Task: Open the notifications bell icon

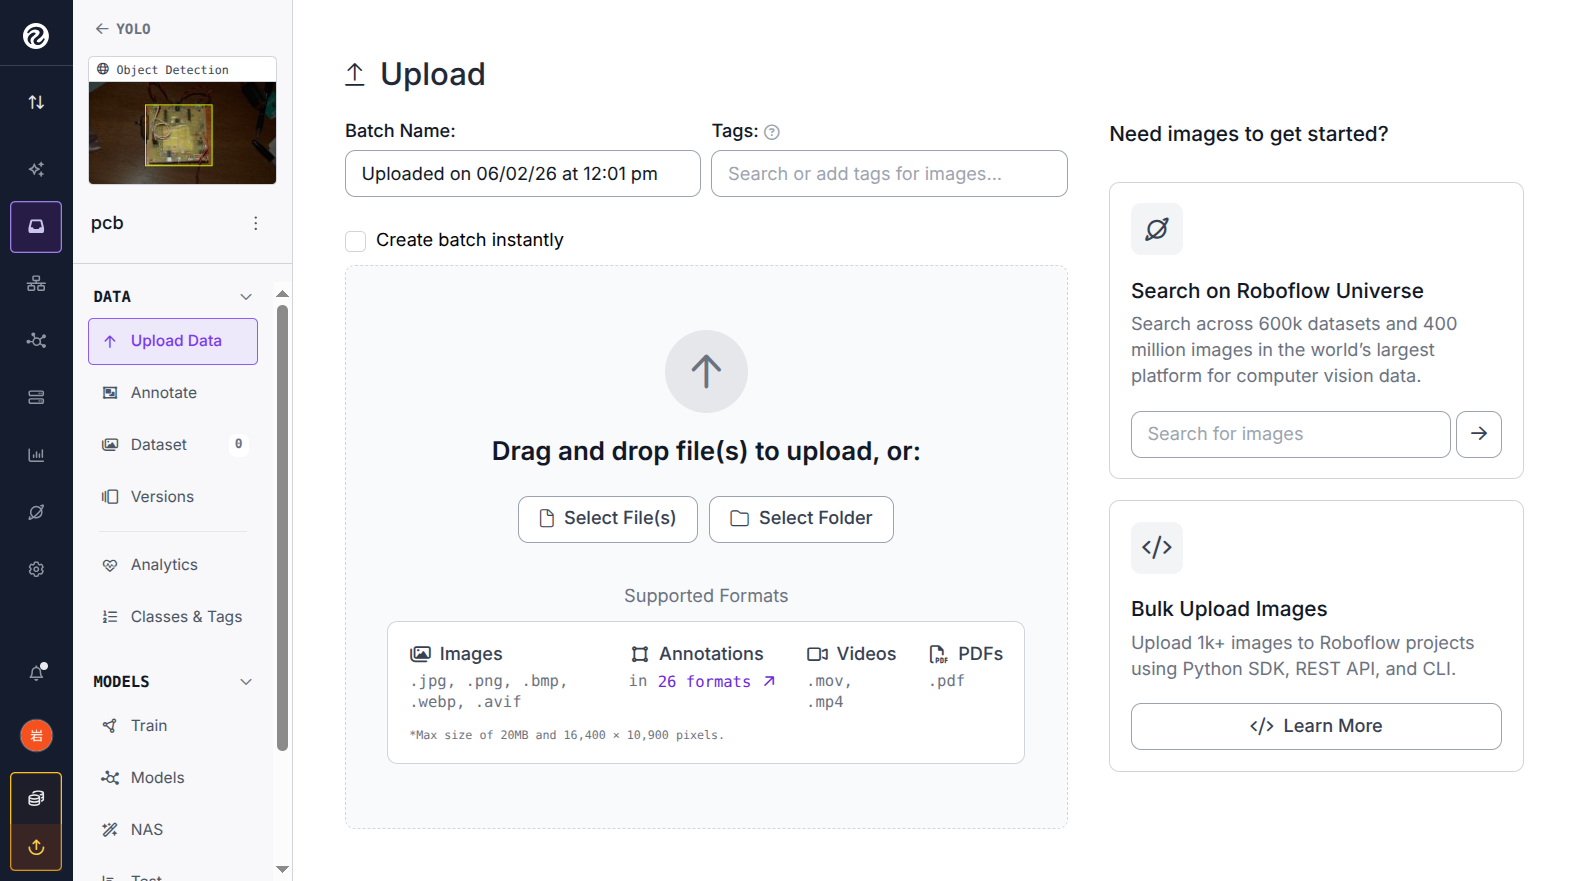Action: tap(37, 672)
